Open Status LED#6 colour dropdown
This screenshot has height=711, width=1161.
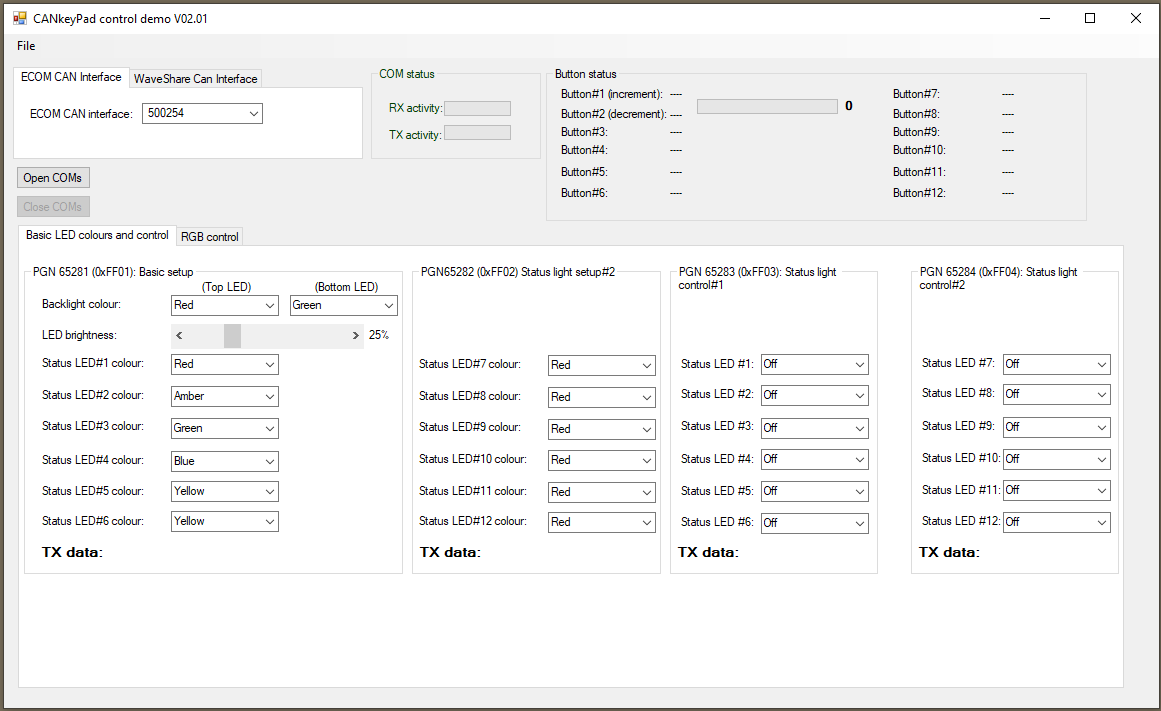click(224, 521)
